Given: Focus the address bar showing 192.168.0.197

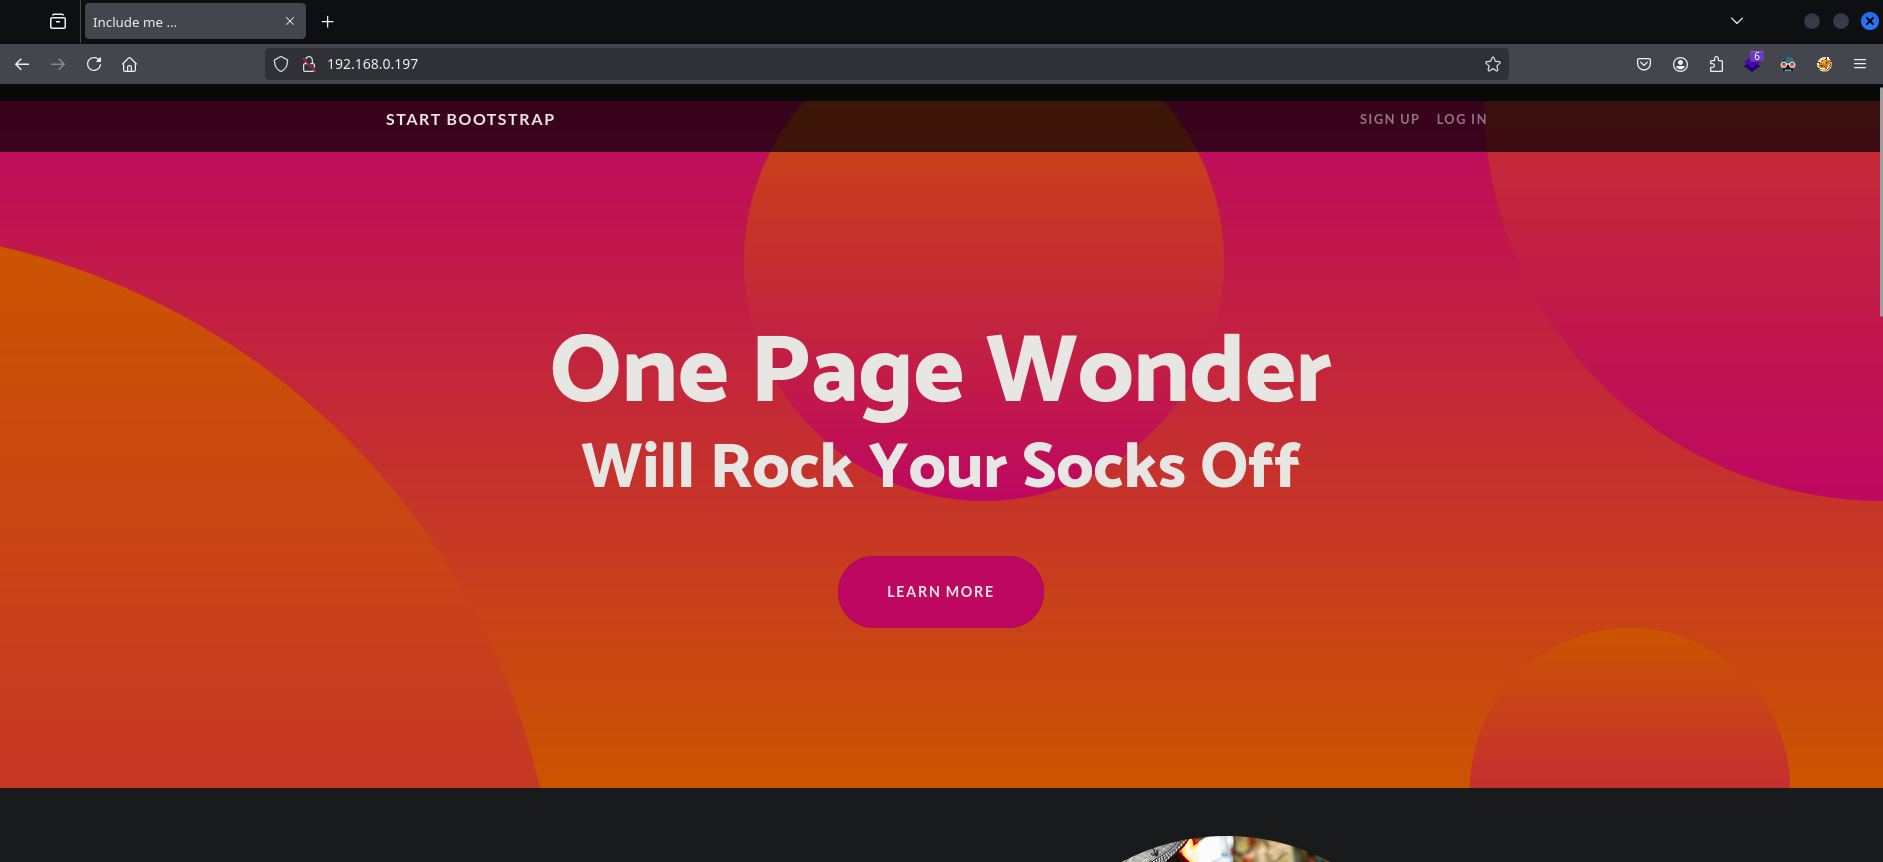Looking at the screenshot, I should (900, 64).
